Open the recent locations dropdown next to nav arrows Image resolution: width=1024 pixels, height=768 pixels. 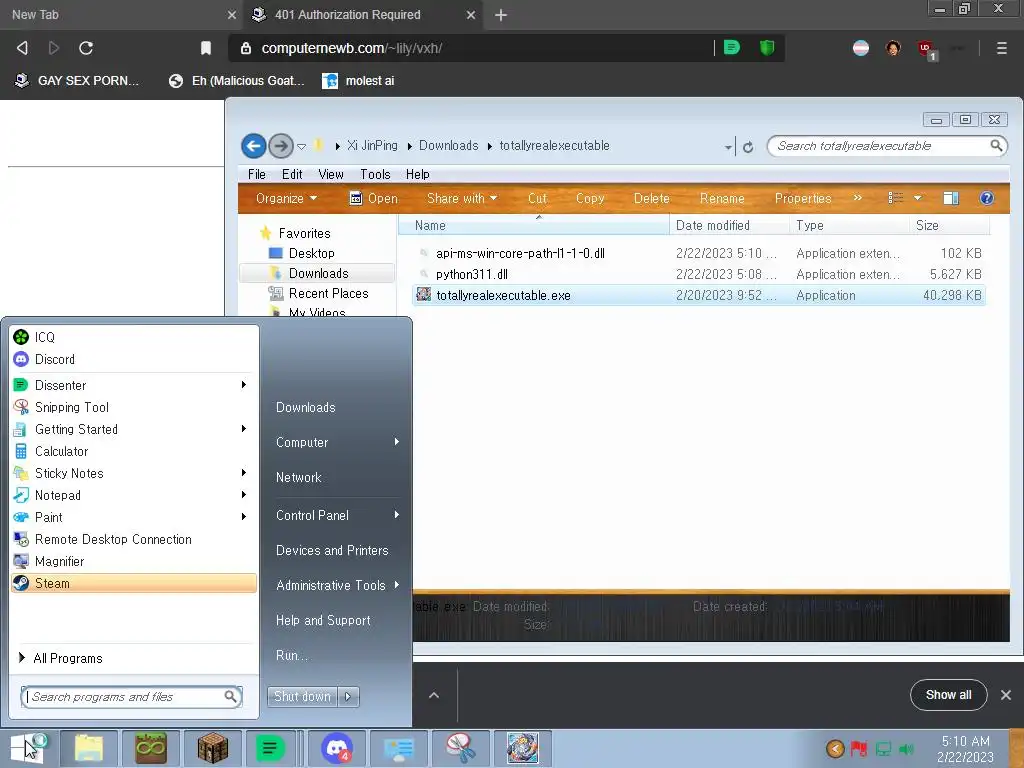(x=302, y=146)
